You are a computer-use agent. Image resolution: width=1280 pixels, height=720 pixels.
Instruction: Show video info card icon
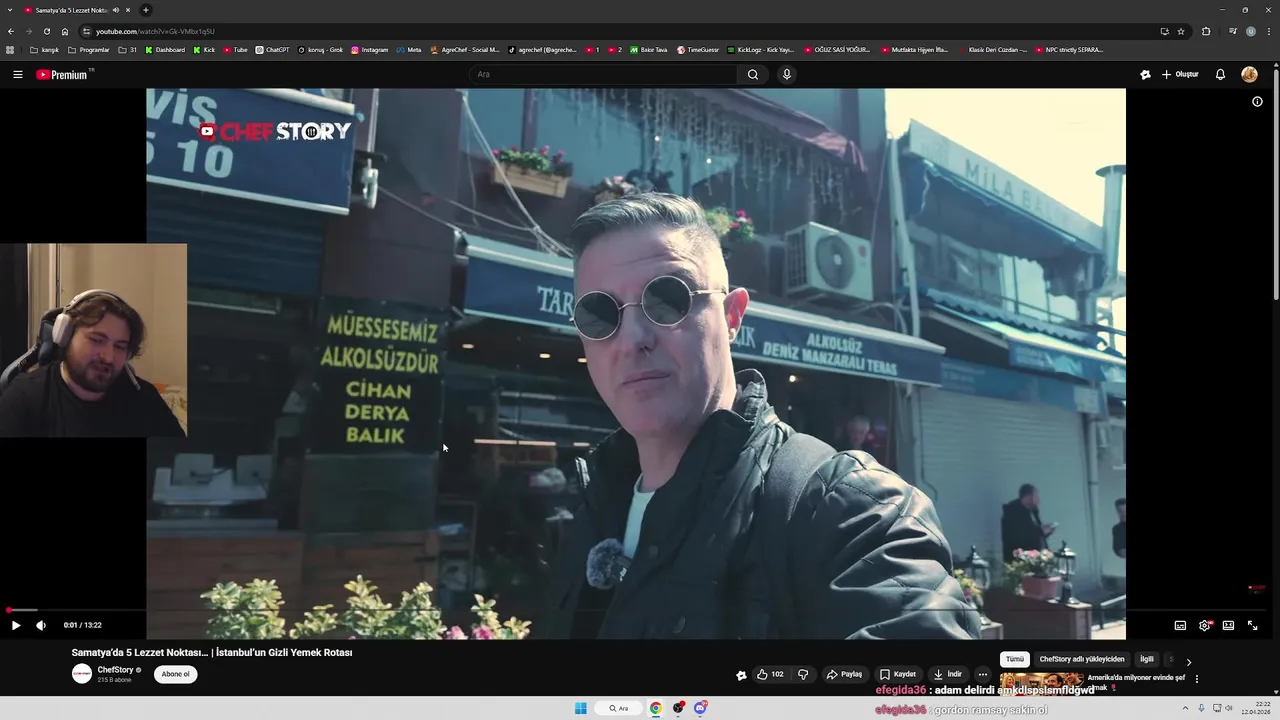[x=1257, y=101]
